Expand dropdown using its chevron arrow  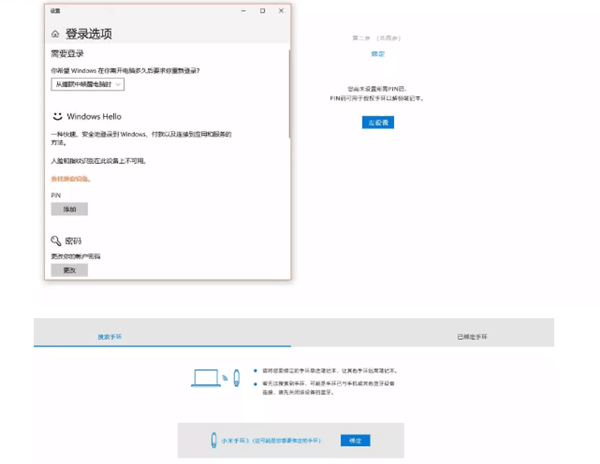(x=118, y=85)
